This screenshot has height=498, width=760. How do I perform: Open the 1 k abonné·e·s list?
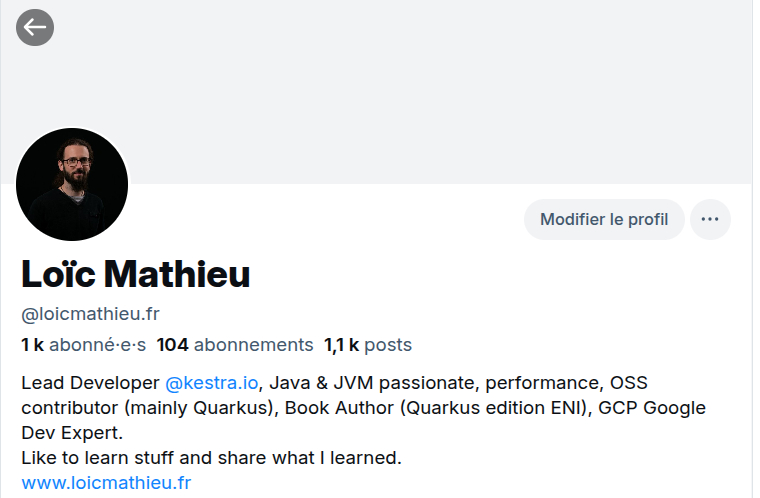83,345
